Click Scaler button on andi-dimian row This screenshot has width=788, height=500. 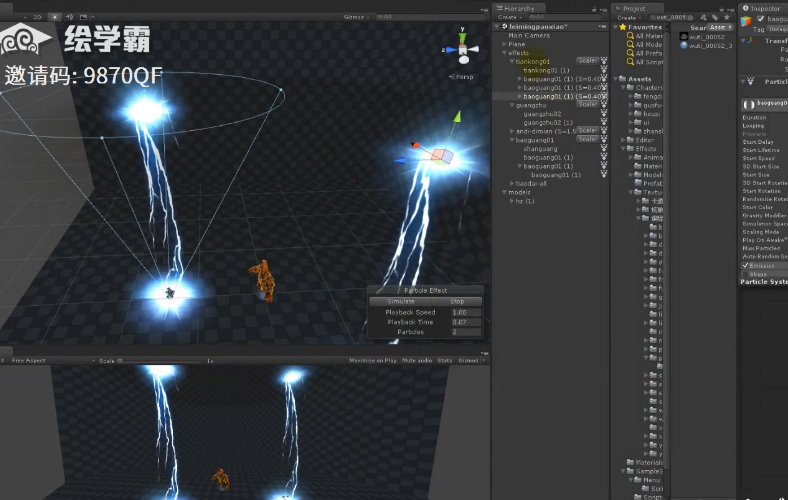coord(587,131)
